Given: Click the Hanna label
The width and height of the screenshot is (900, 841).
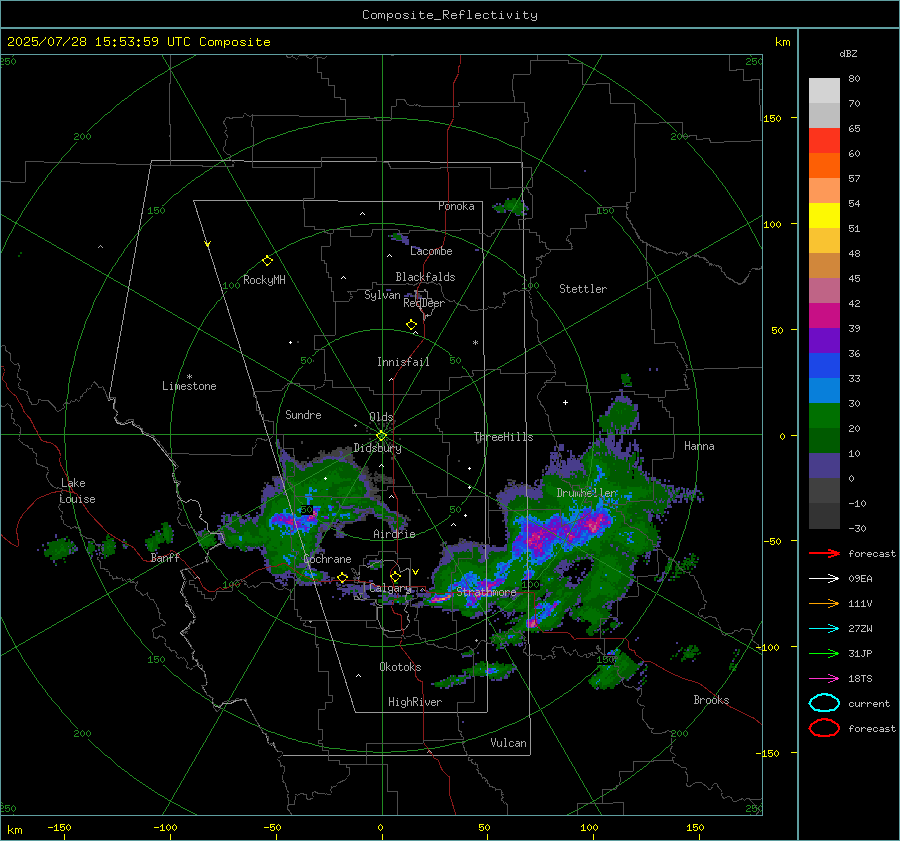Looking at the screenshot, I should 699,446.
